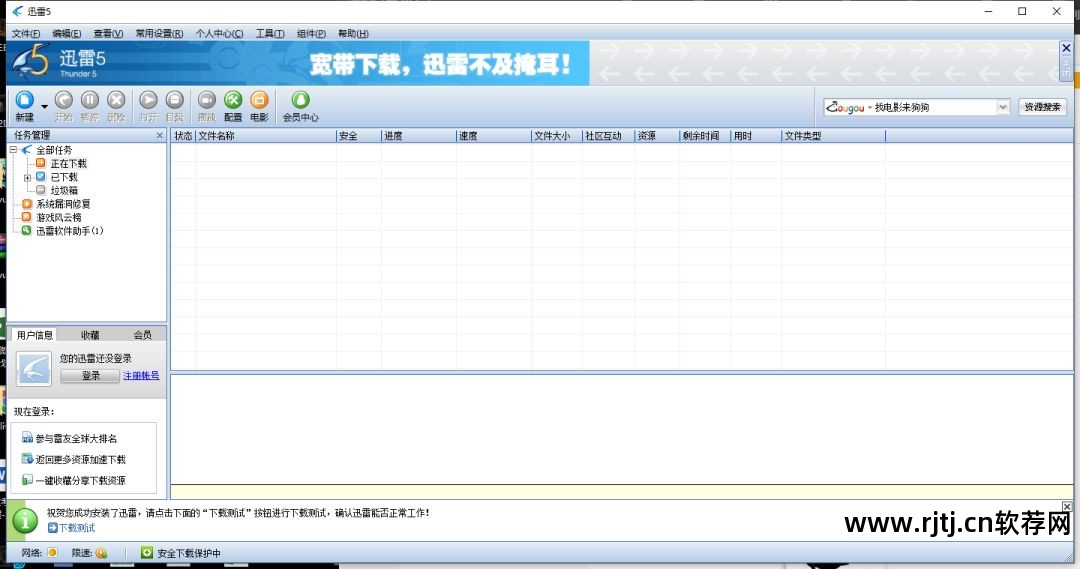
Task: Select 垃圾箱 in the task tree
Action: click(x=64, y=190)
